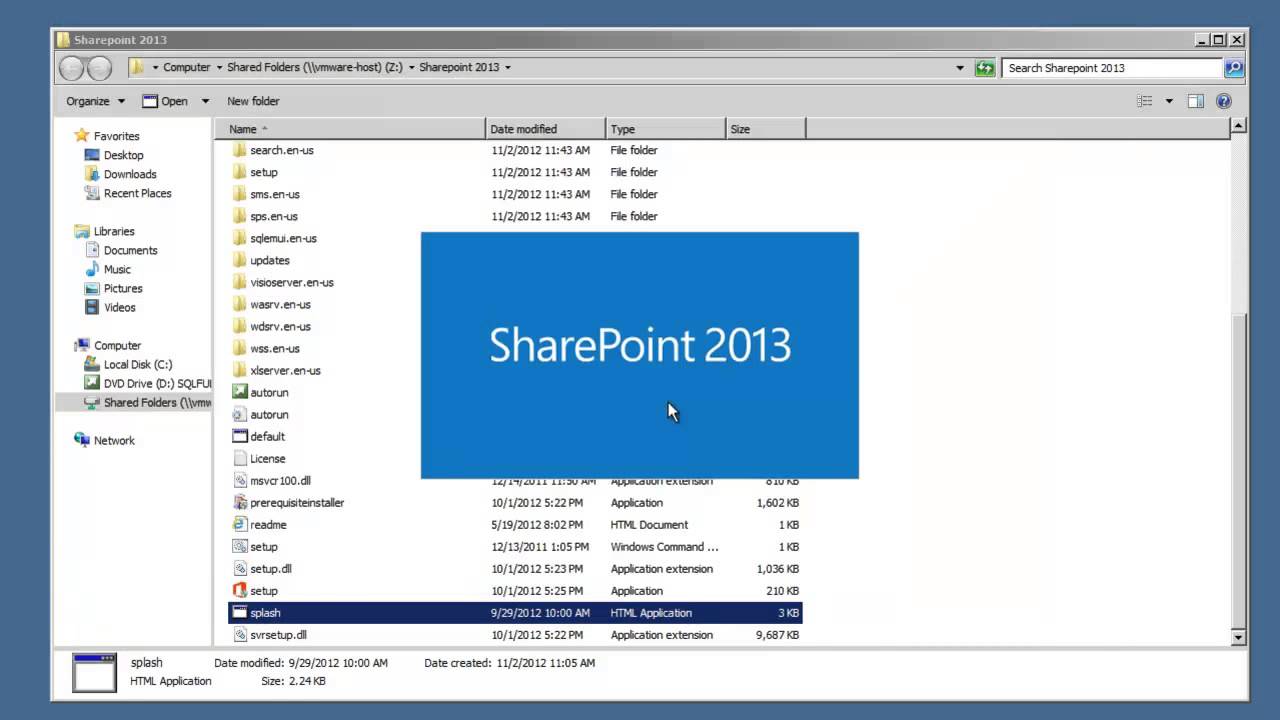Select the readme HTML document icon

tap(239, 524)
